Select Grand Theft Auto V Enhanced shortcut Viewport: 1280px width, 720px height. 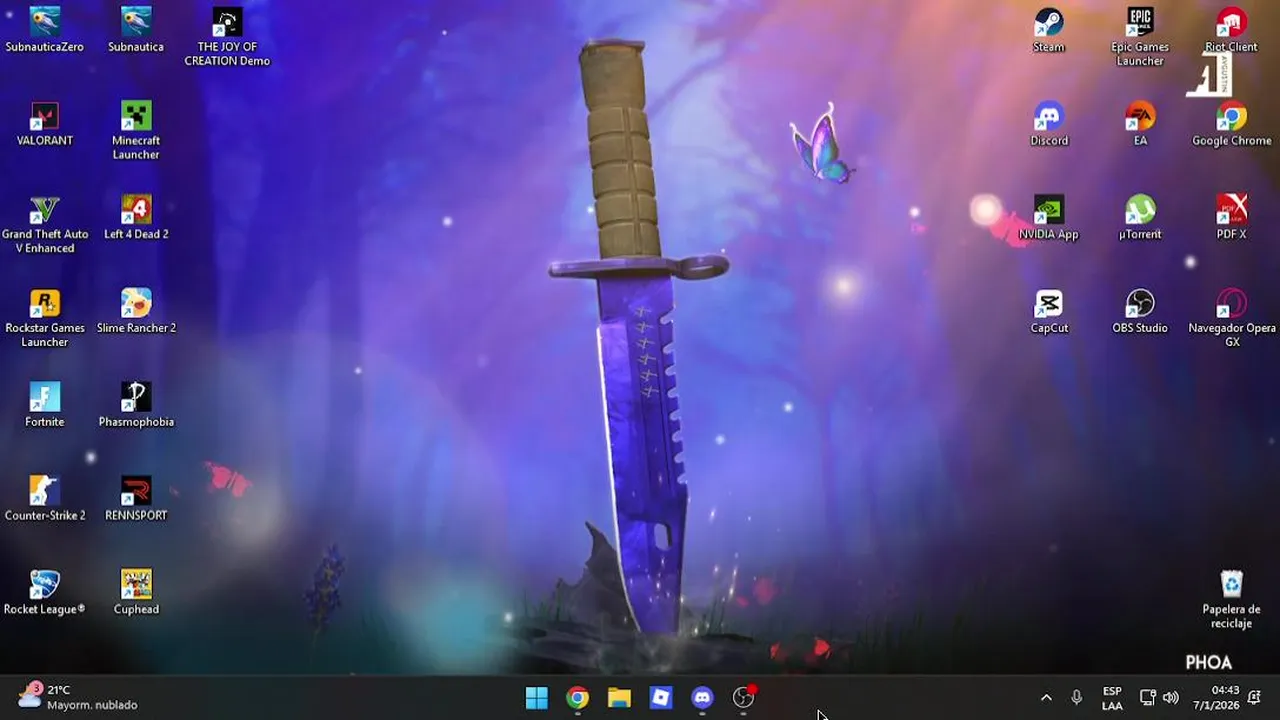click(x=45, y=224)
